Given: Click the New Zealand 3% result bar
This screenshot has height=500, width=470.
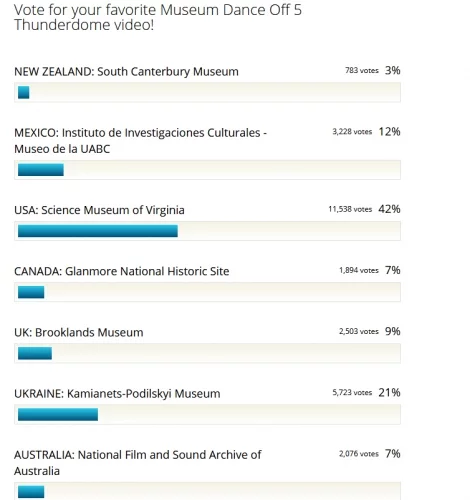Looking at the screenshot, I should [x=23, y=92].
